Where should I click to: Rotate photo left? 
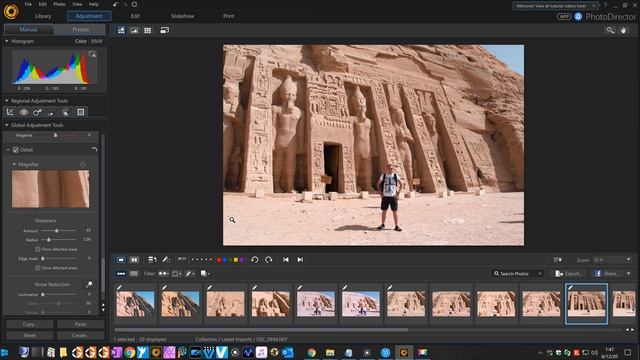click(x=255, y=260)
